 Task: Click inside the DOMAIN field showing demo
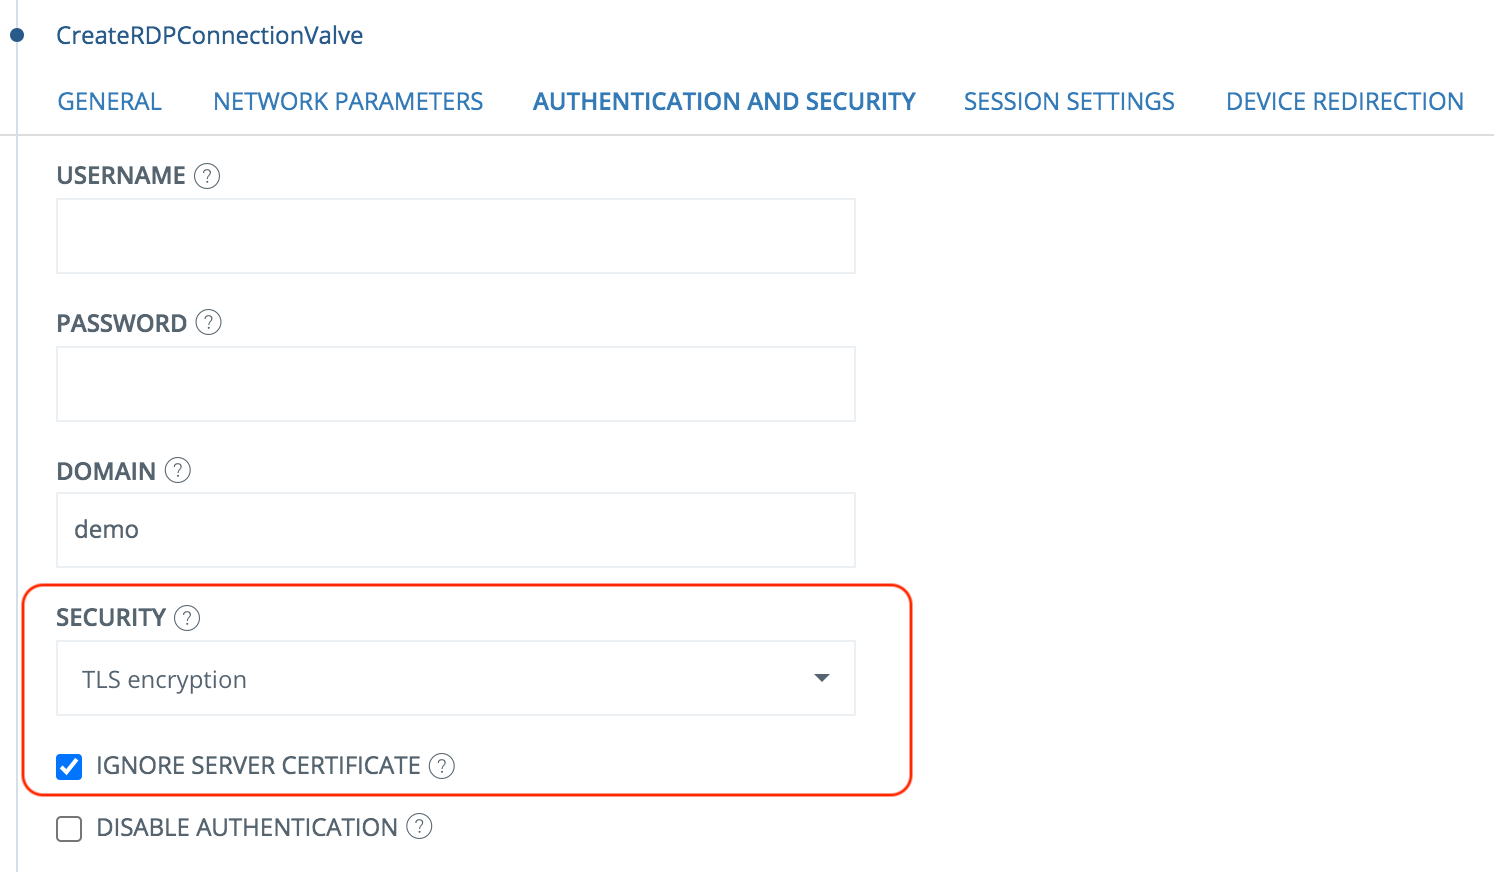(455, 529)
